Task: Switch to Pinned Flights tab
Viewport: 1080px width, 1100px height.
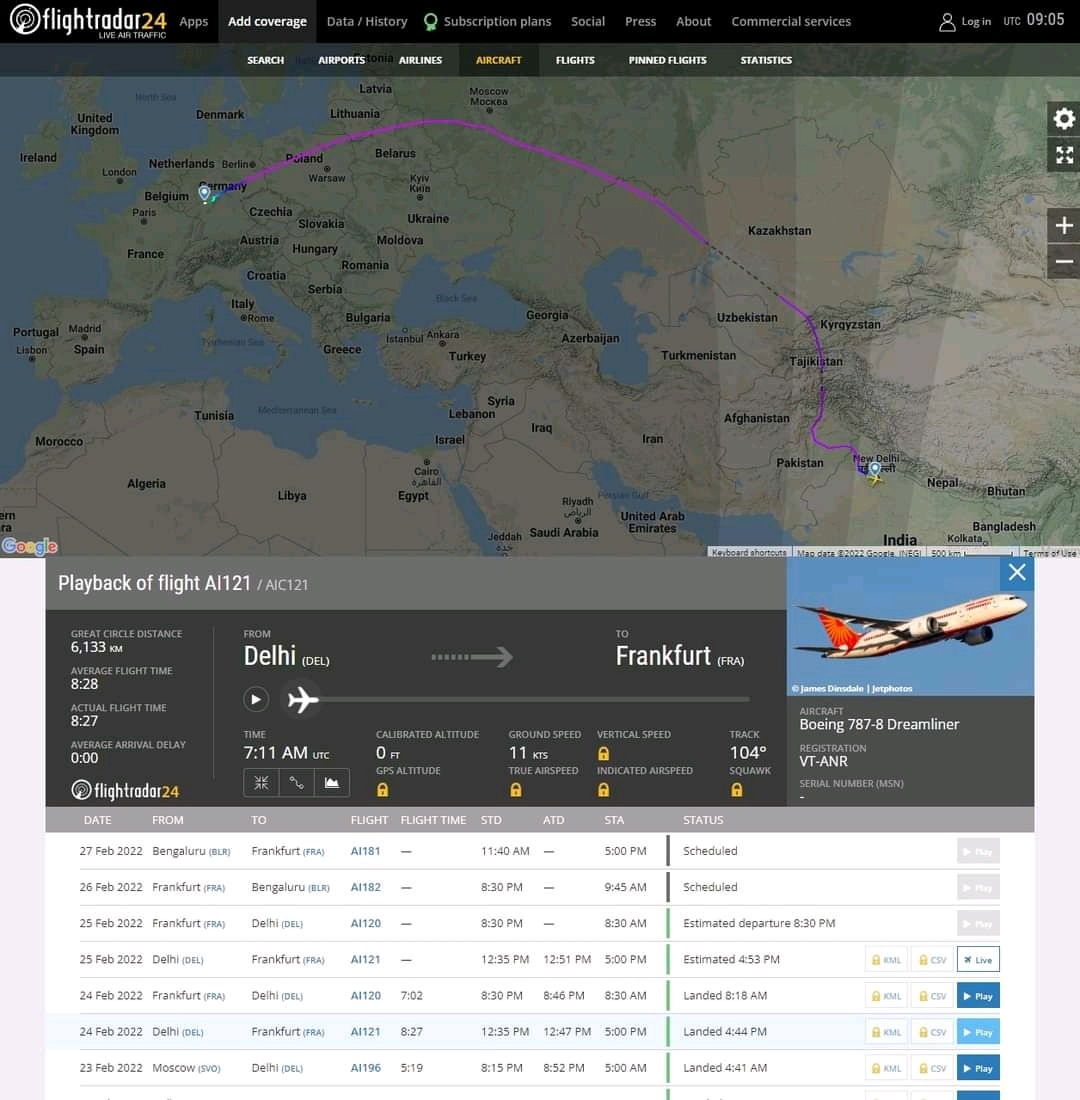Action: click(x=667, y=60)
